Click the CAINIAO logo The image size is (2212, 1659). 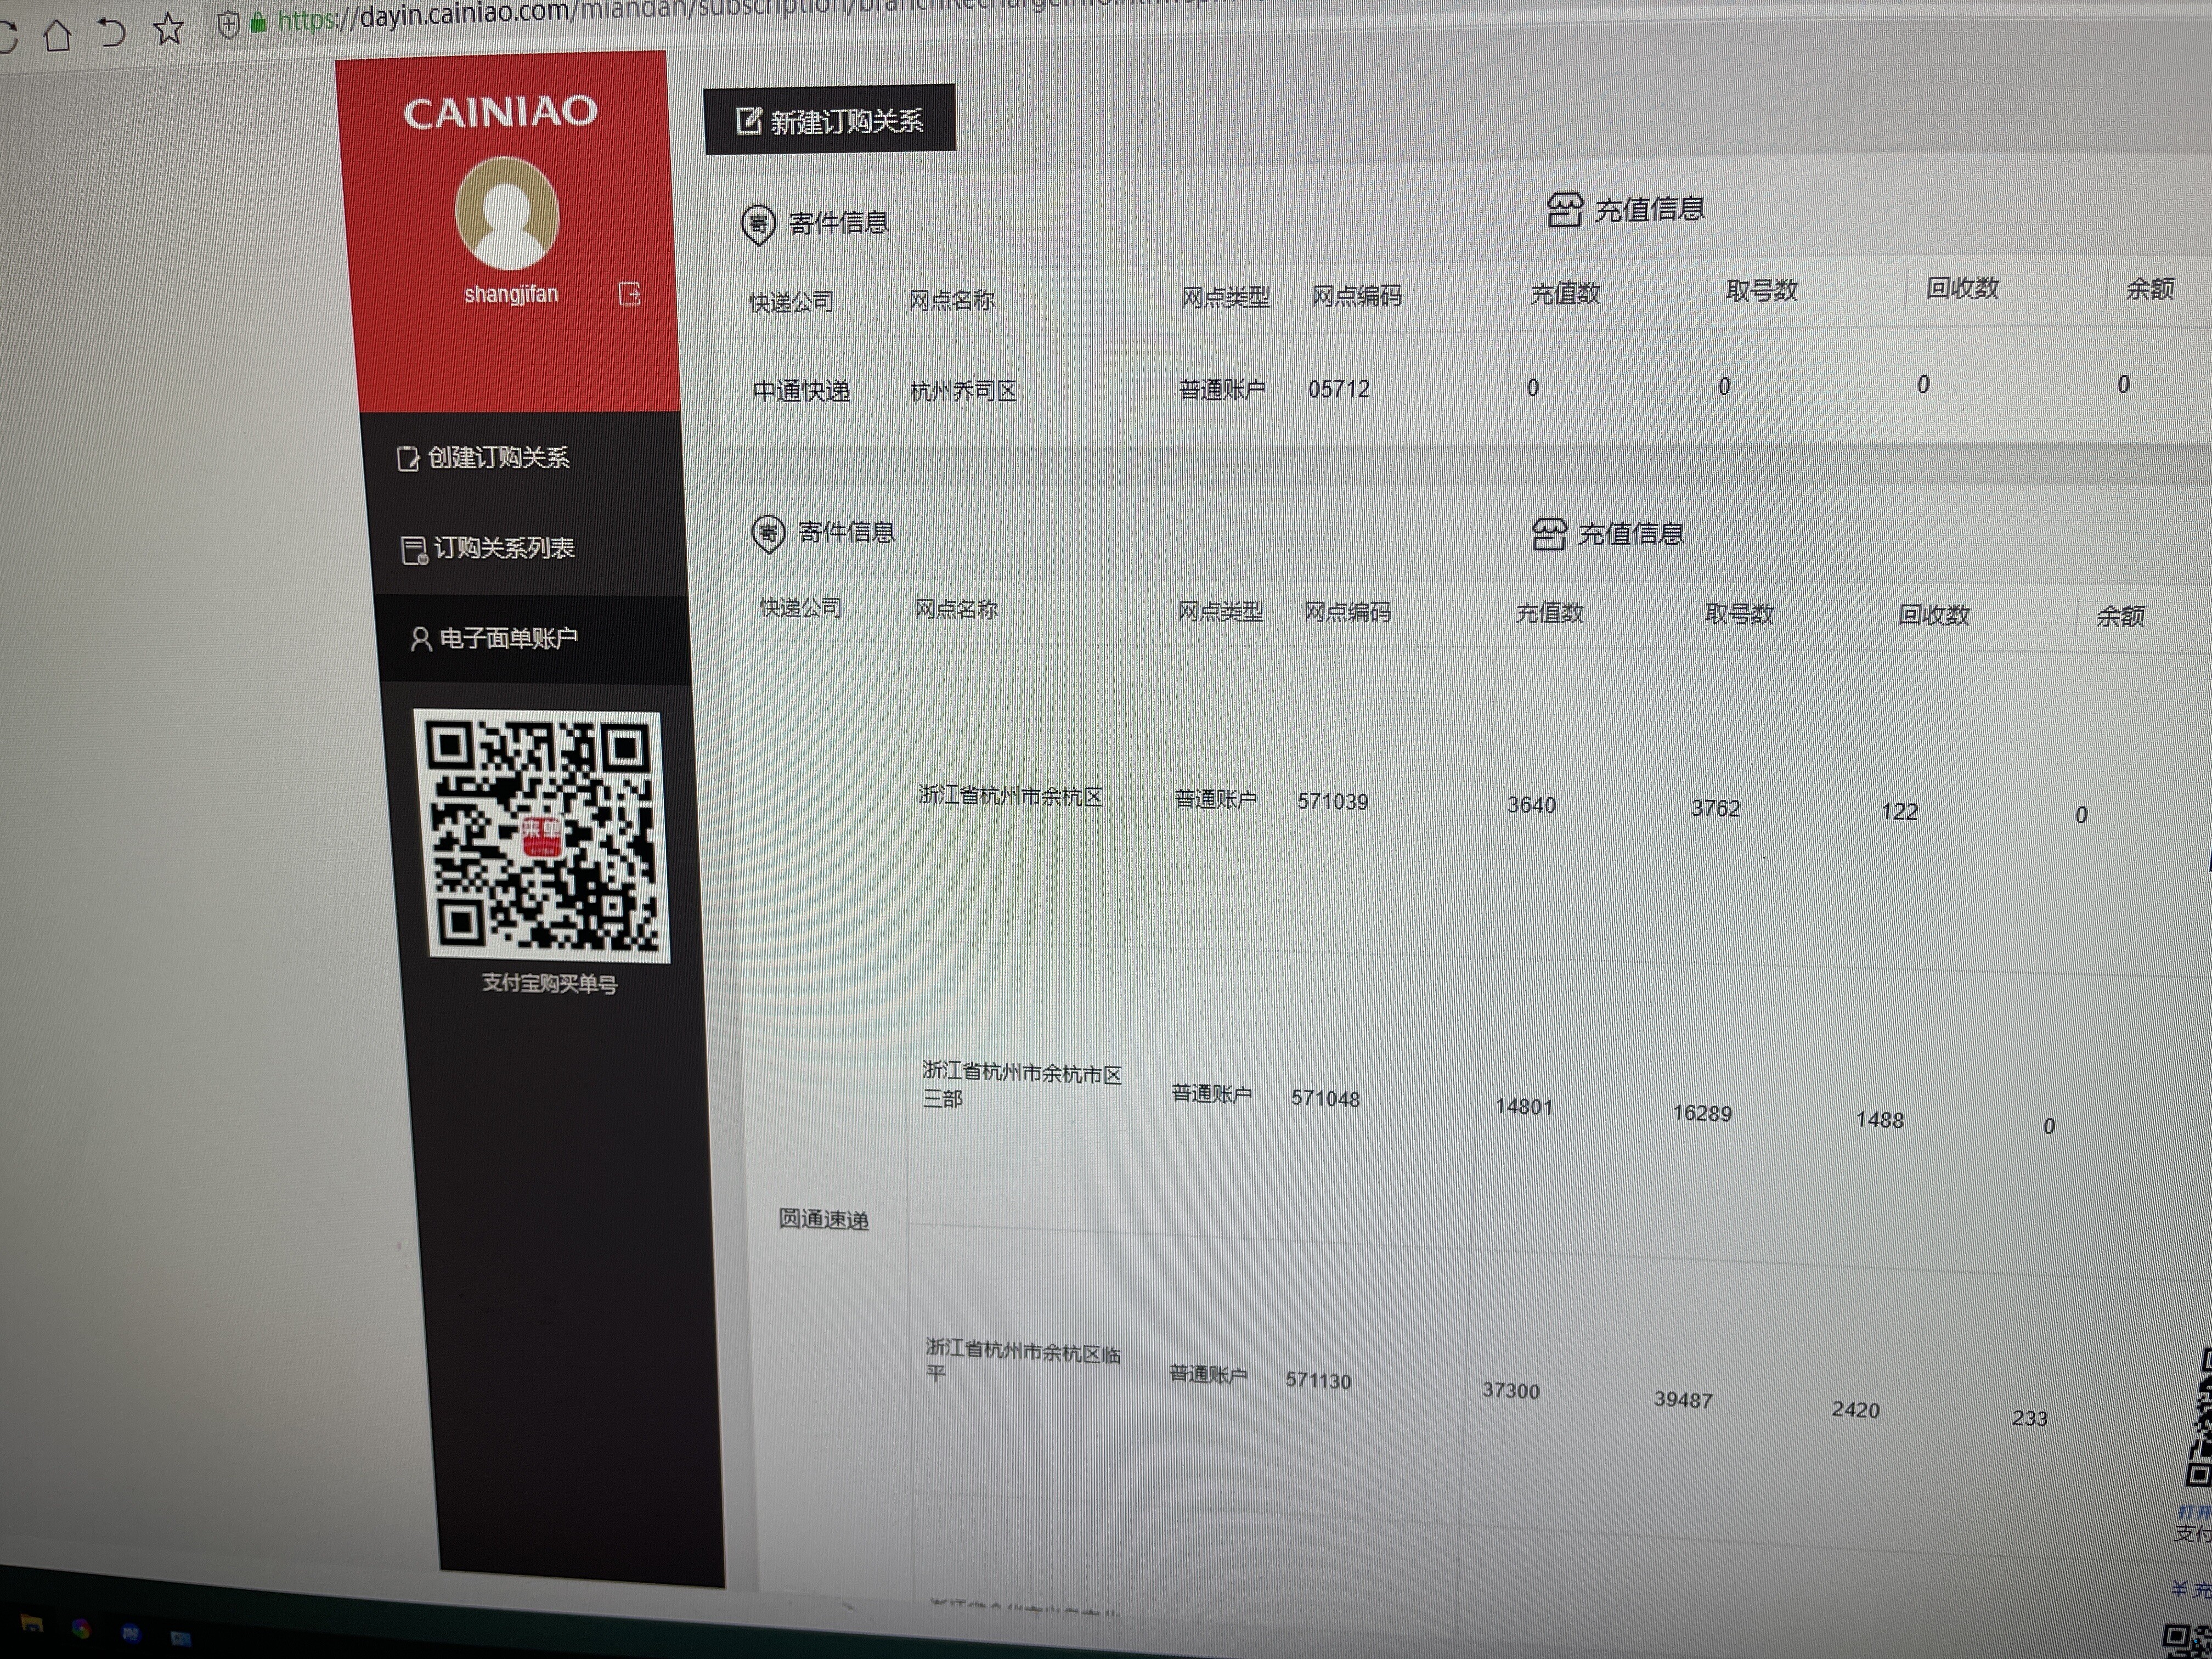[500, 111]
